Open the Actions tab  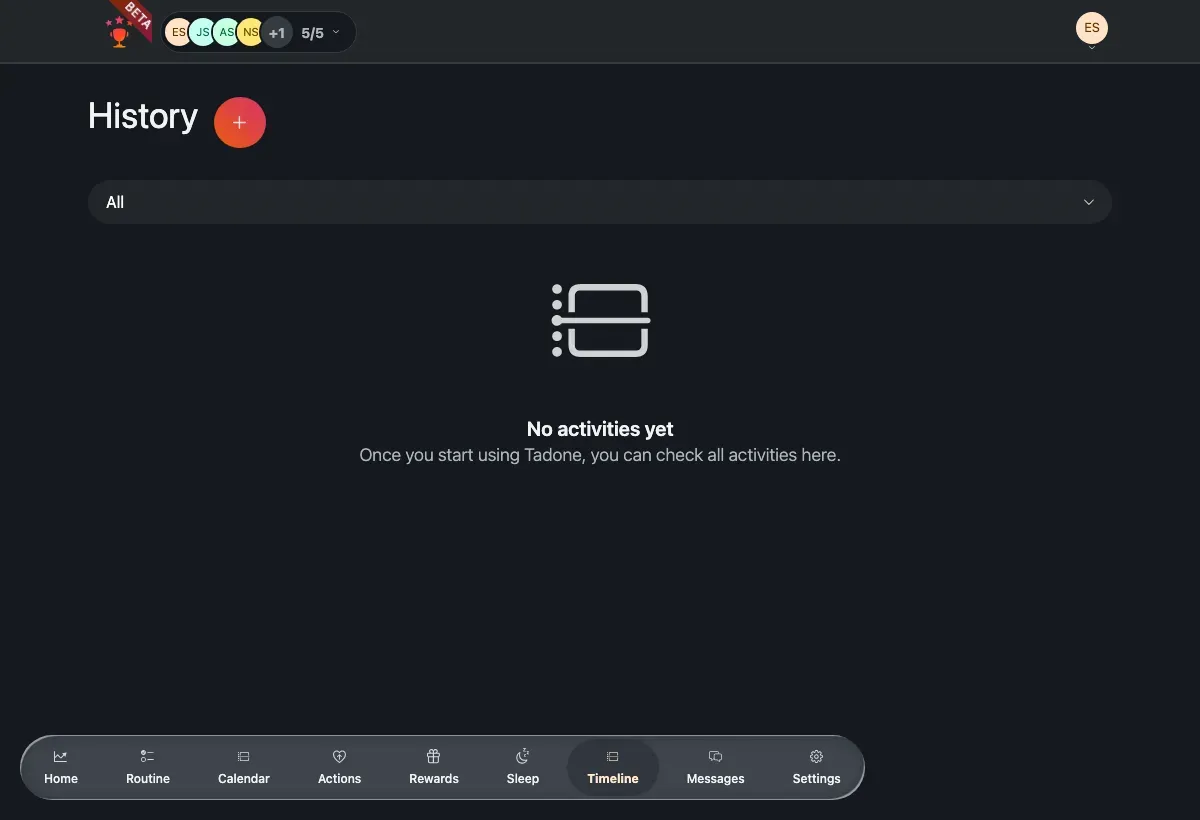coord(339,768)
